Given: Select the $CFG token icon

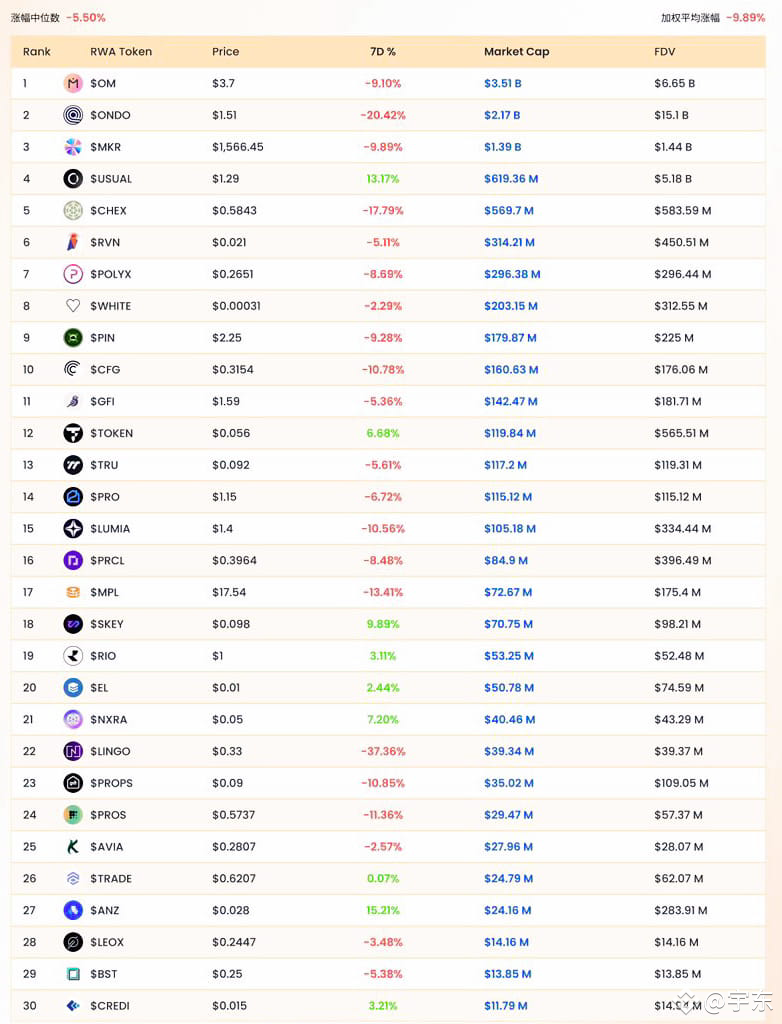Looking at the screenshot, I should coord(71,369).
